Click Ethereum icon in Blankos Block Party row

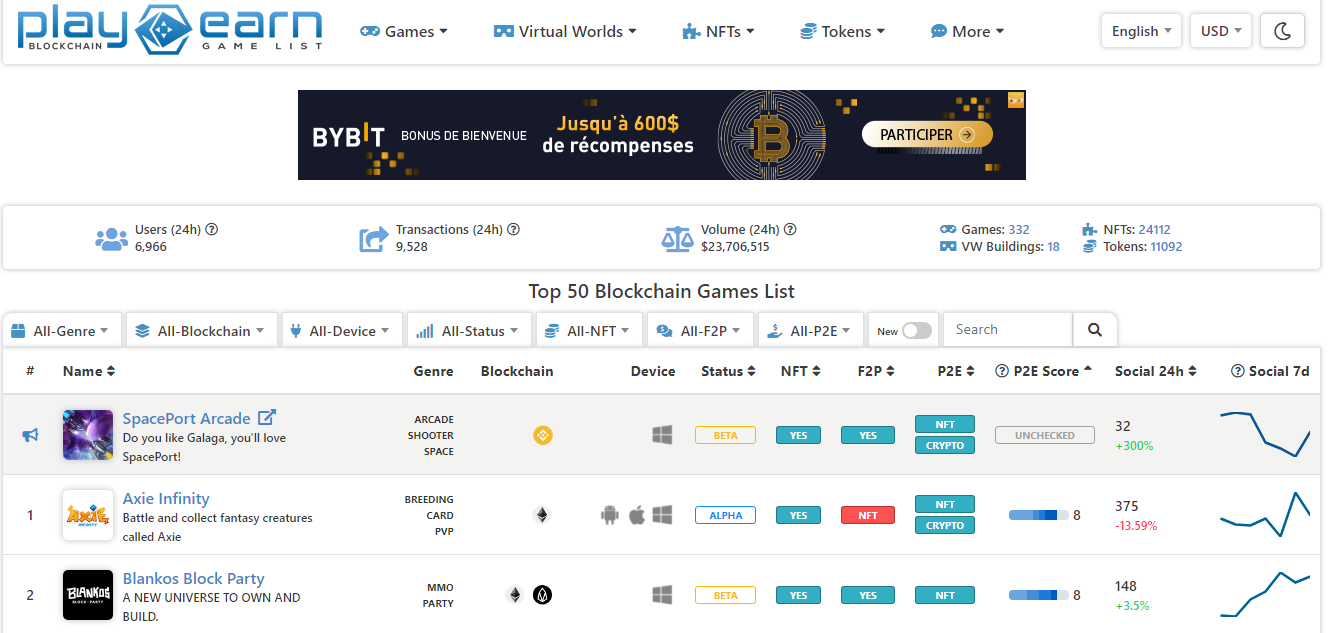coord(515,595)
